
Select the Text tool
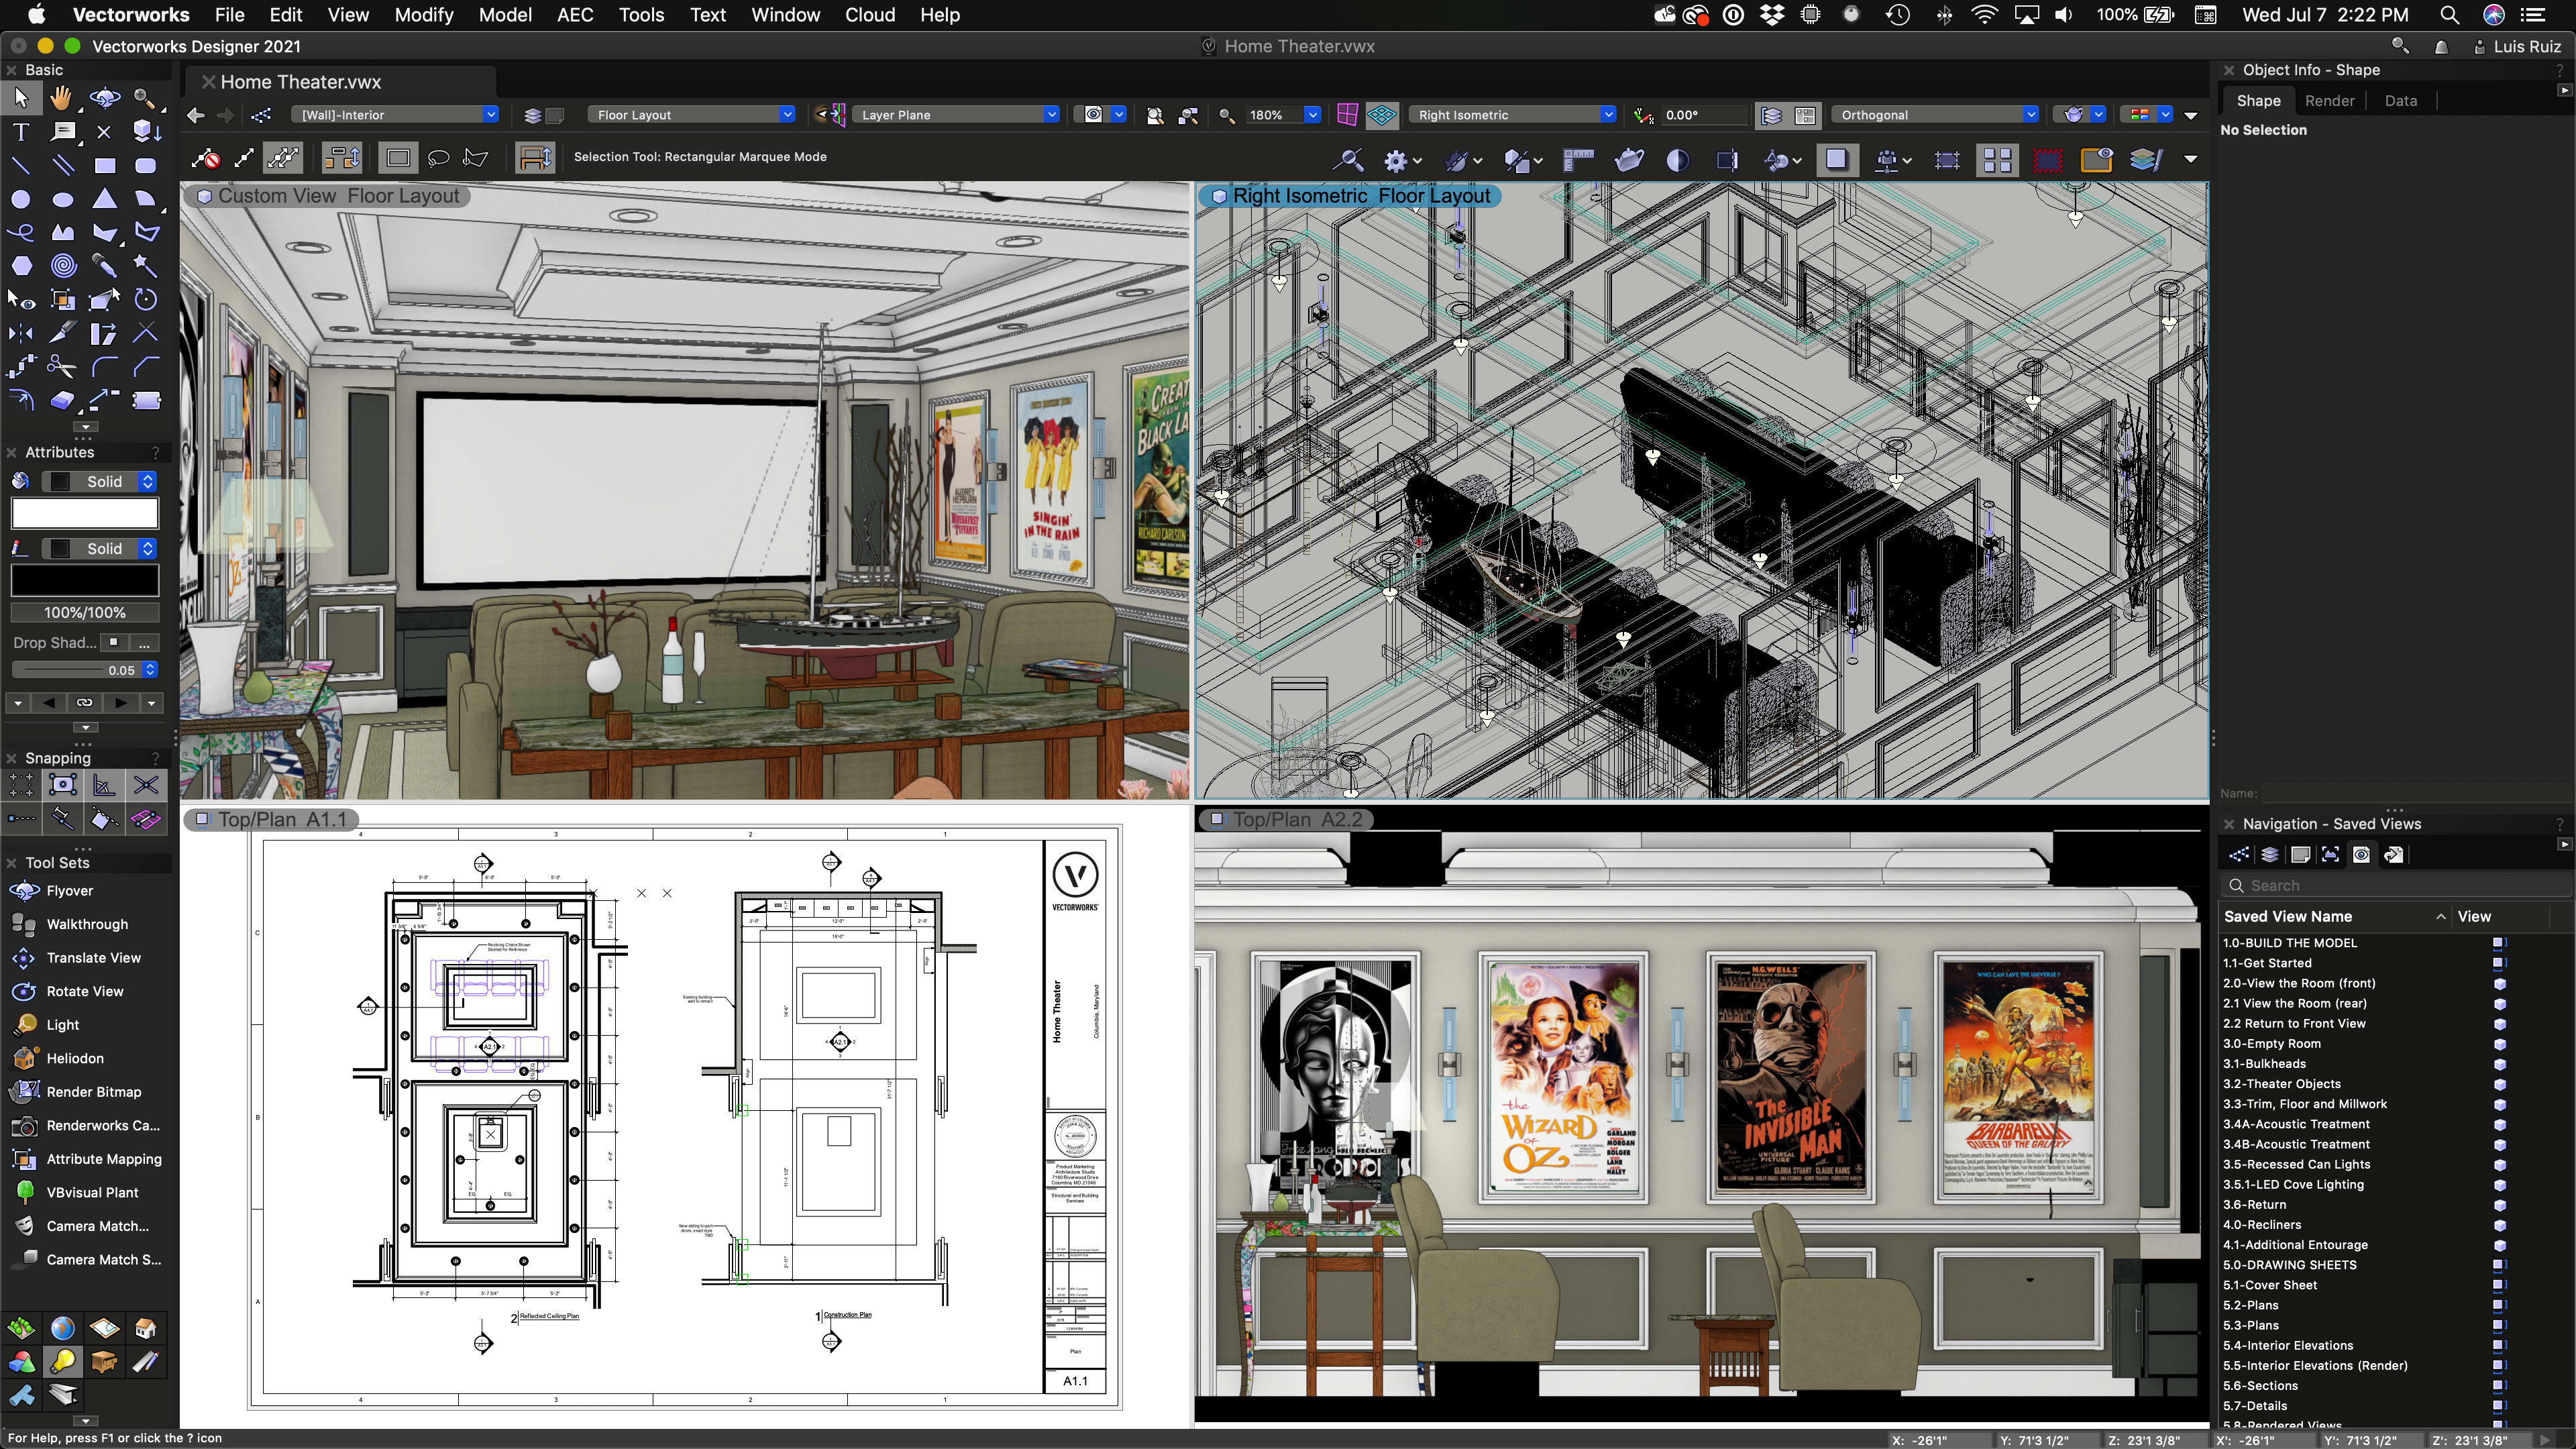pos(20,132)
